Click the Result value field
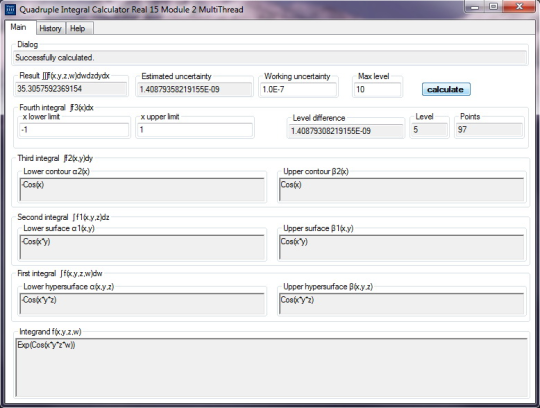This screenshot has width=540, height=408. (x=71, y=89)
